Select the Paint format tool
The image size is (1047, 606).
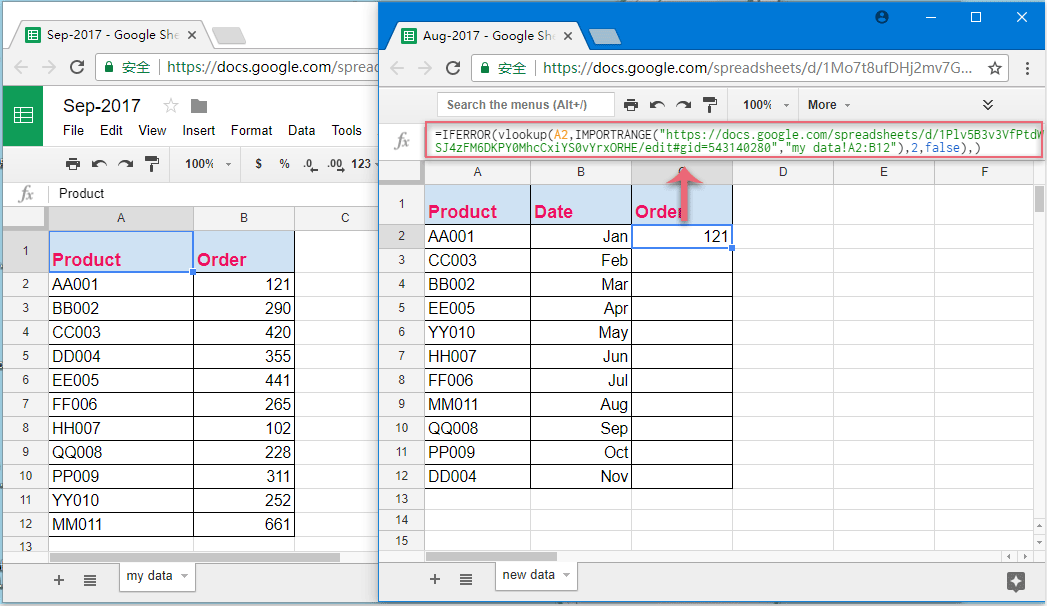710,104
